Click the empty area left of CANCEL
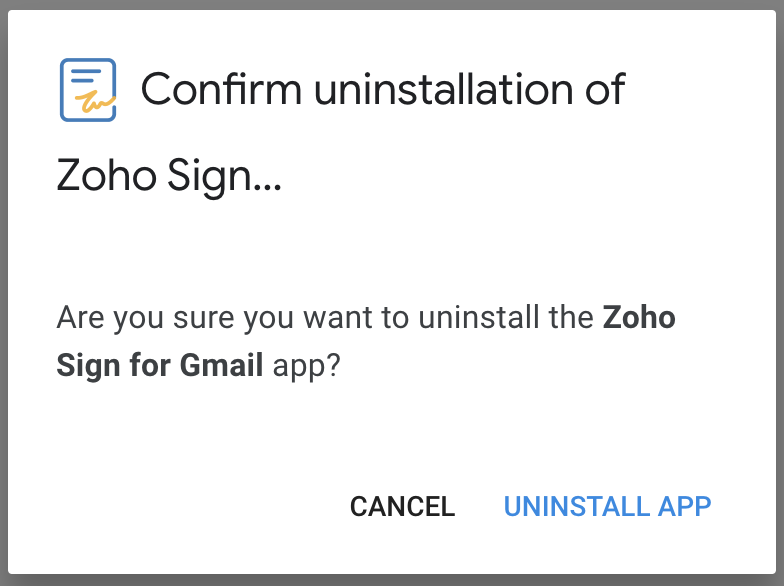 point(180,506)
